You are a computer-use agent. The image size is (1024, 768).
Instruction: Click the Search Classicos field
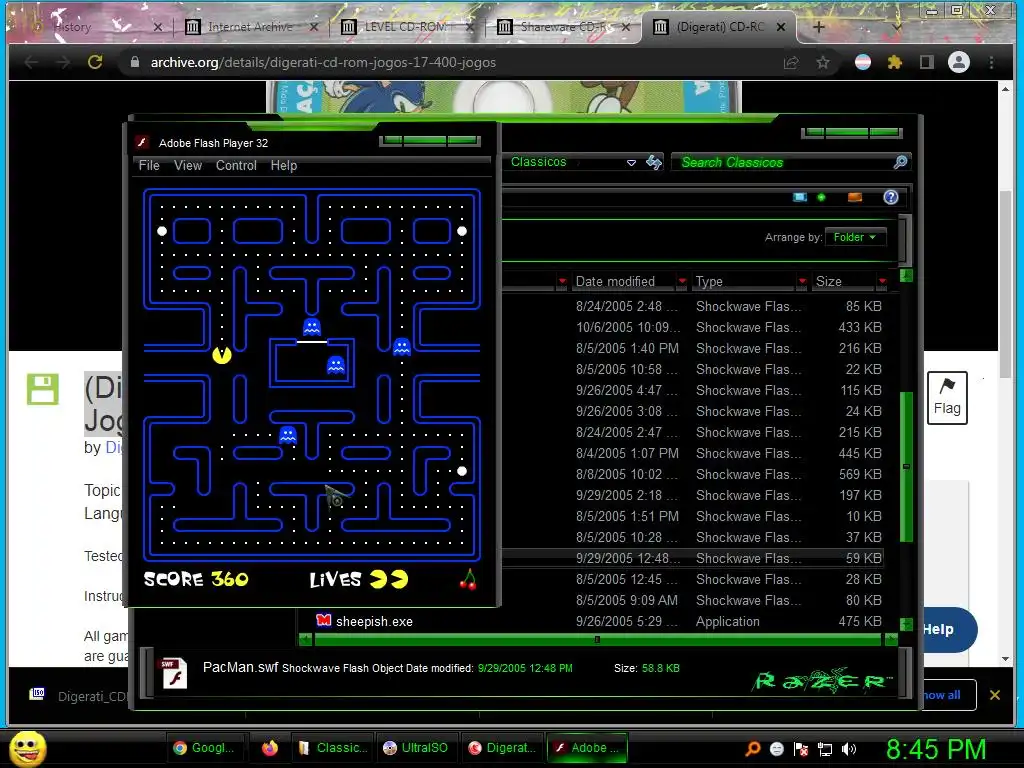pos(784,162)
